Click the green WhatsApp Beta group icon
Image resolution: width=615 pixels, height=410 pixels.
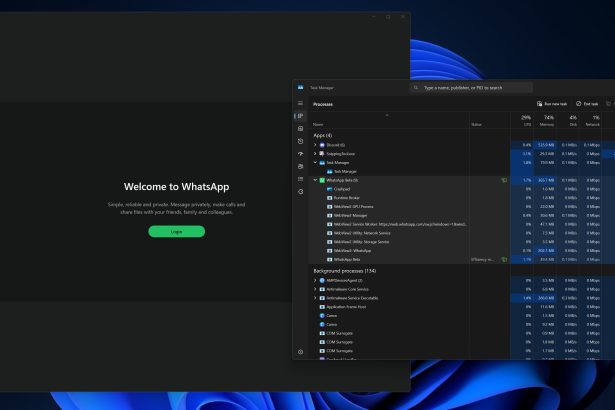(x=322, y=180)
